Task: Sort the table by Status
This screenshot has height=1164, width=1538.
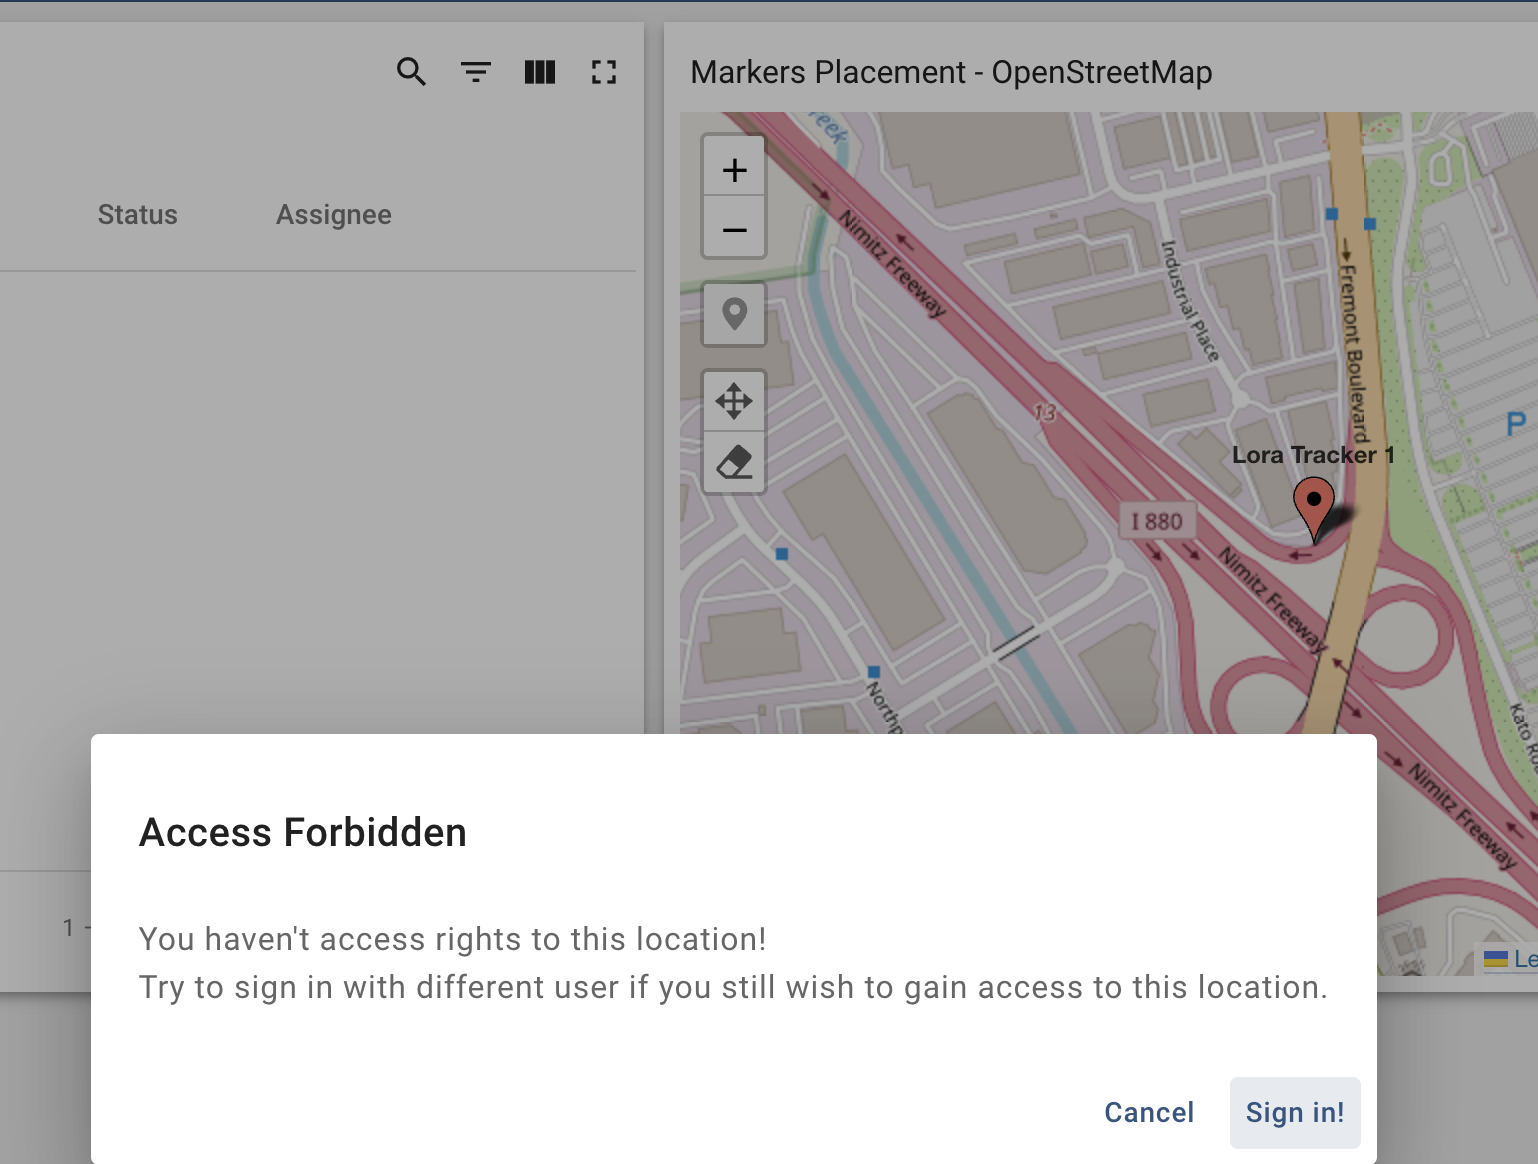Action: coord(137,214)
